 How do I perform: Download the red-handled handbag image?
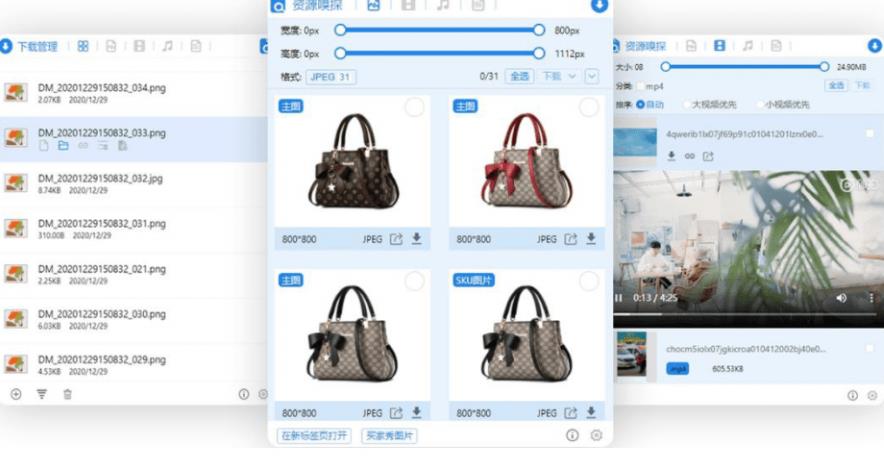(591, 238)
